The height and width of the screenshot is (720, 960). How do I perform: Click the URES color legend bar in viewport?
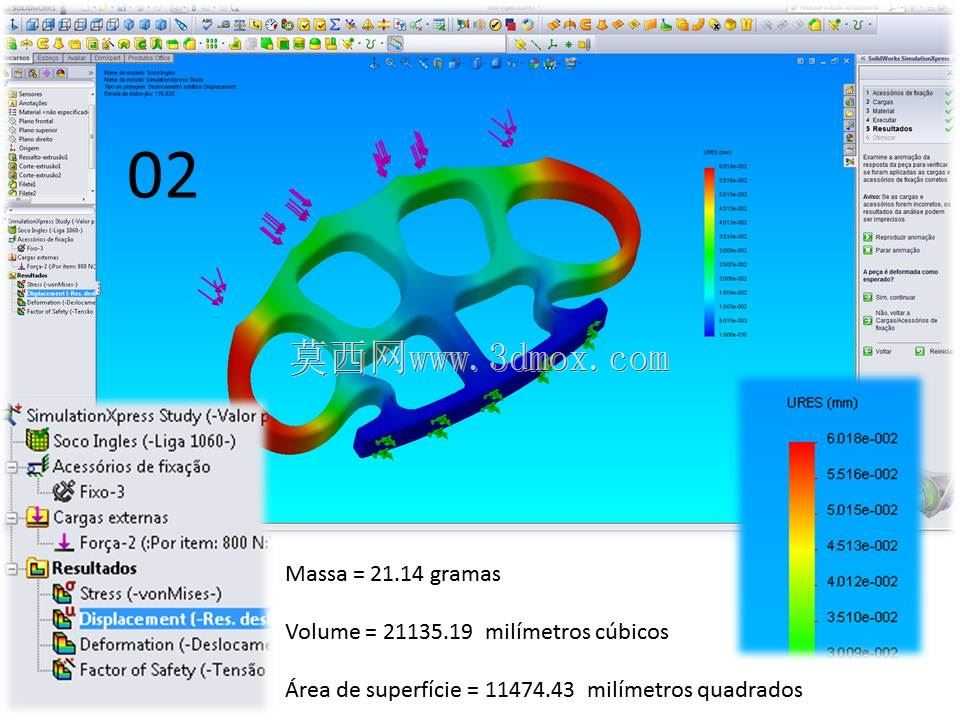tap(709, 252)
